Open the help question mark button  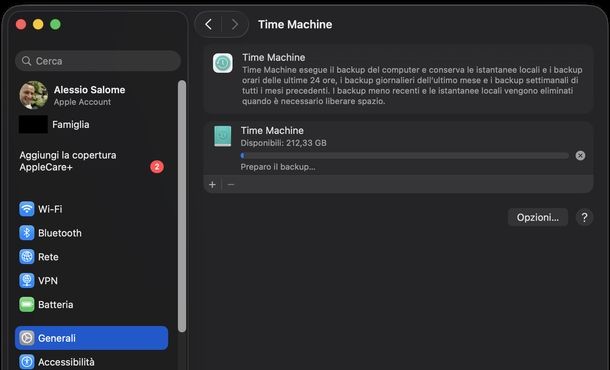point(584,217)
